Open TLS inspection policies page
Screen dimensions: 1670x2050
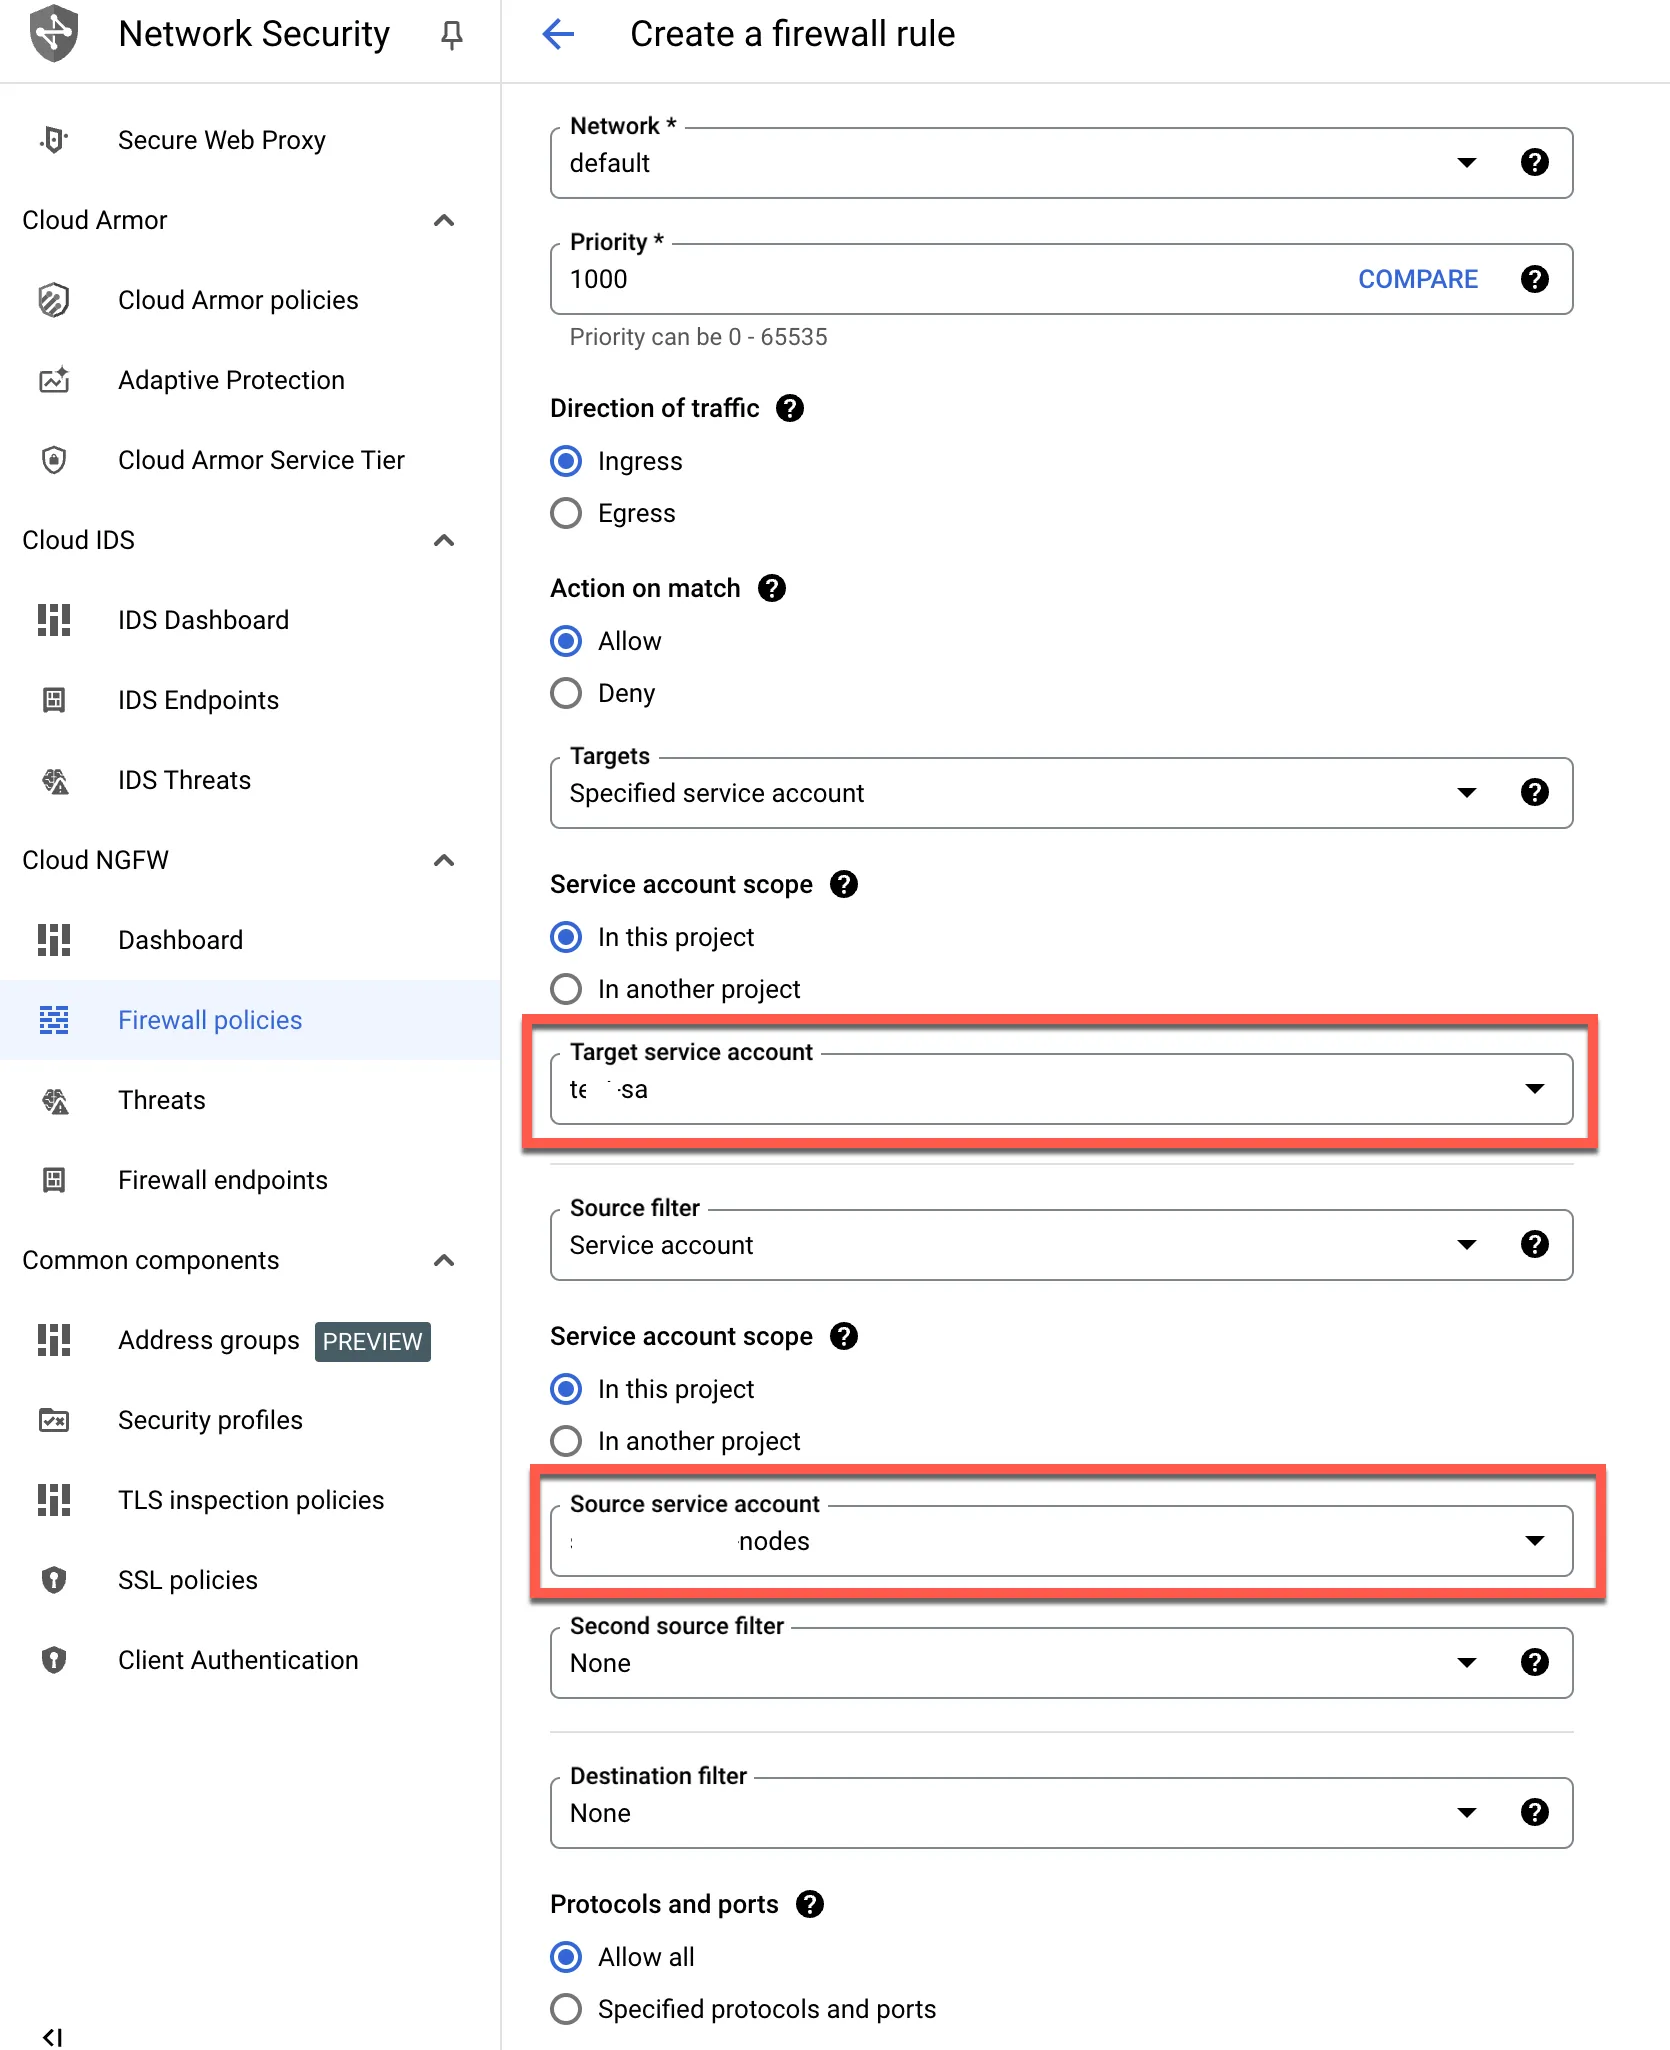point(251,1500)
